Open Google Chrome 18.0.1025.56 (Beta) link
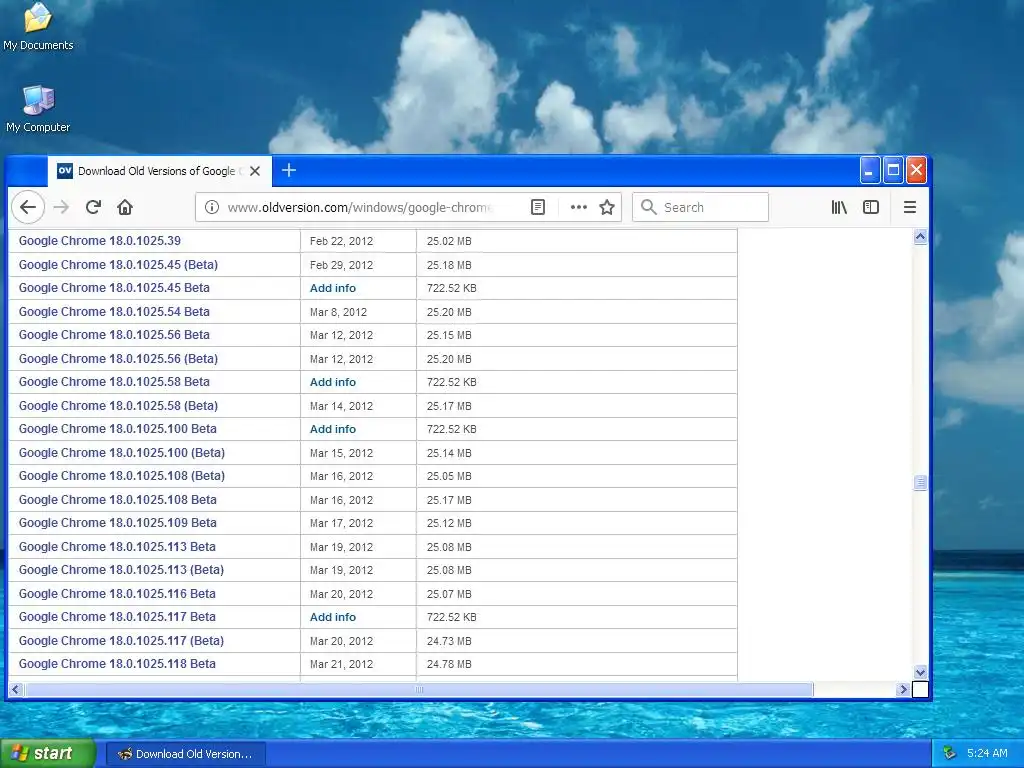 pyautogui.click(x=118, y=359)
